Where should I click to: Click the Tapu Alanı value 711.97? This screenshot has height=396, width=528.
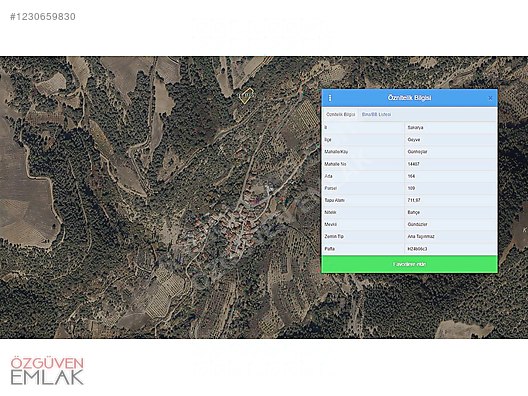click(x=414, y=200)
